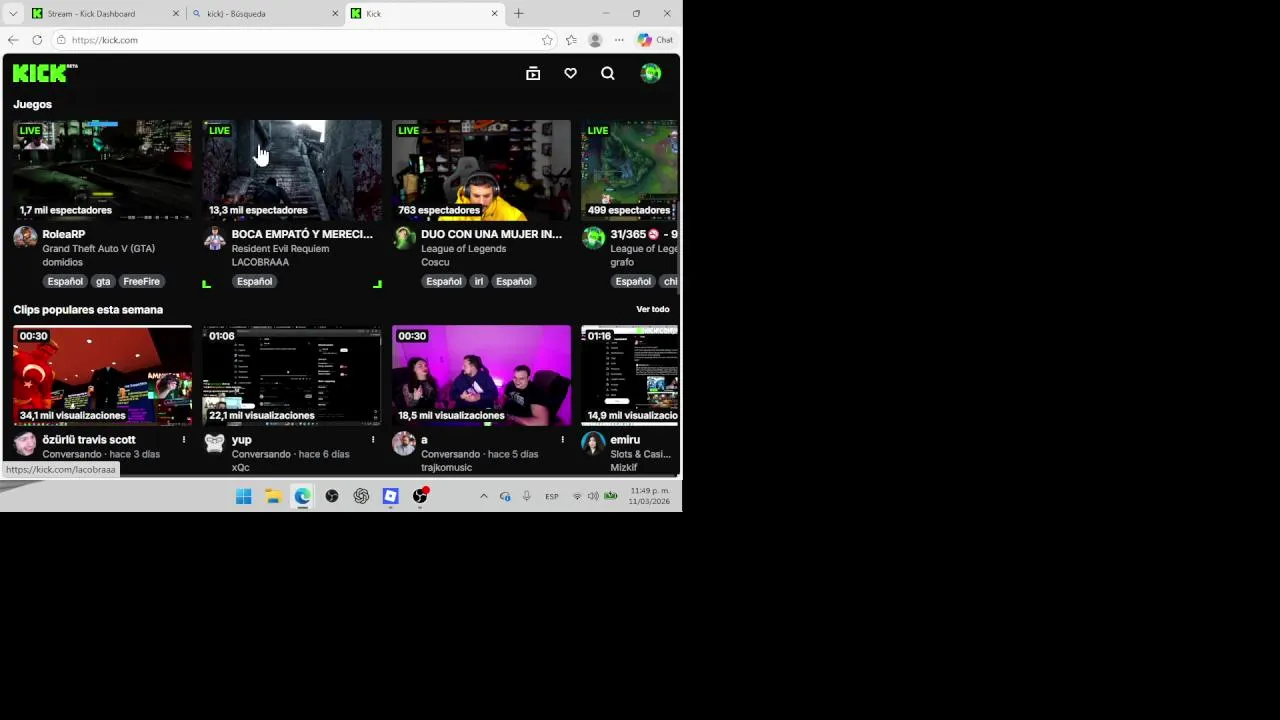The width and height of the screenshot is (1280, 720).
Task: Close the Stream - Kick Dashboard tab
Action: click(x=176, y=14)
